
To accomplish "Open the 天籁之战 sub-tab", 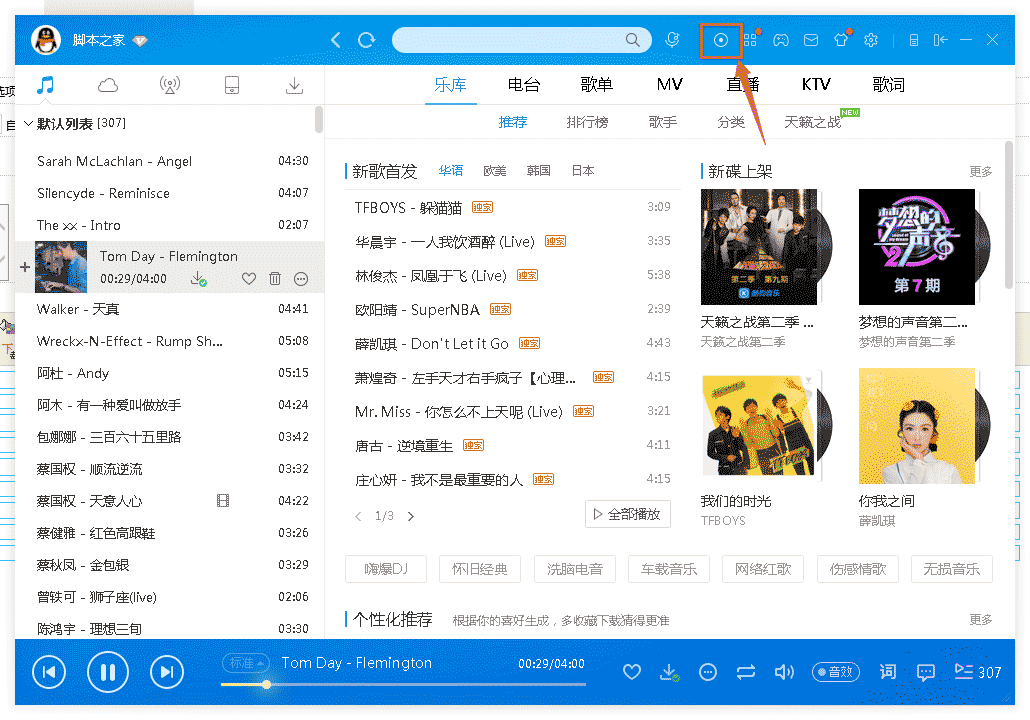I will [813, 122].
